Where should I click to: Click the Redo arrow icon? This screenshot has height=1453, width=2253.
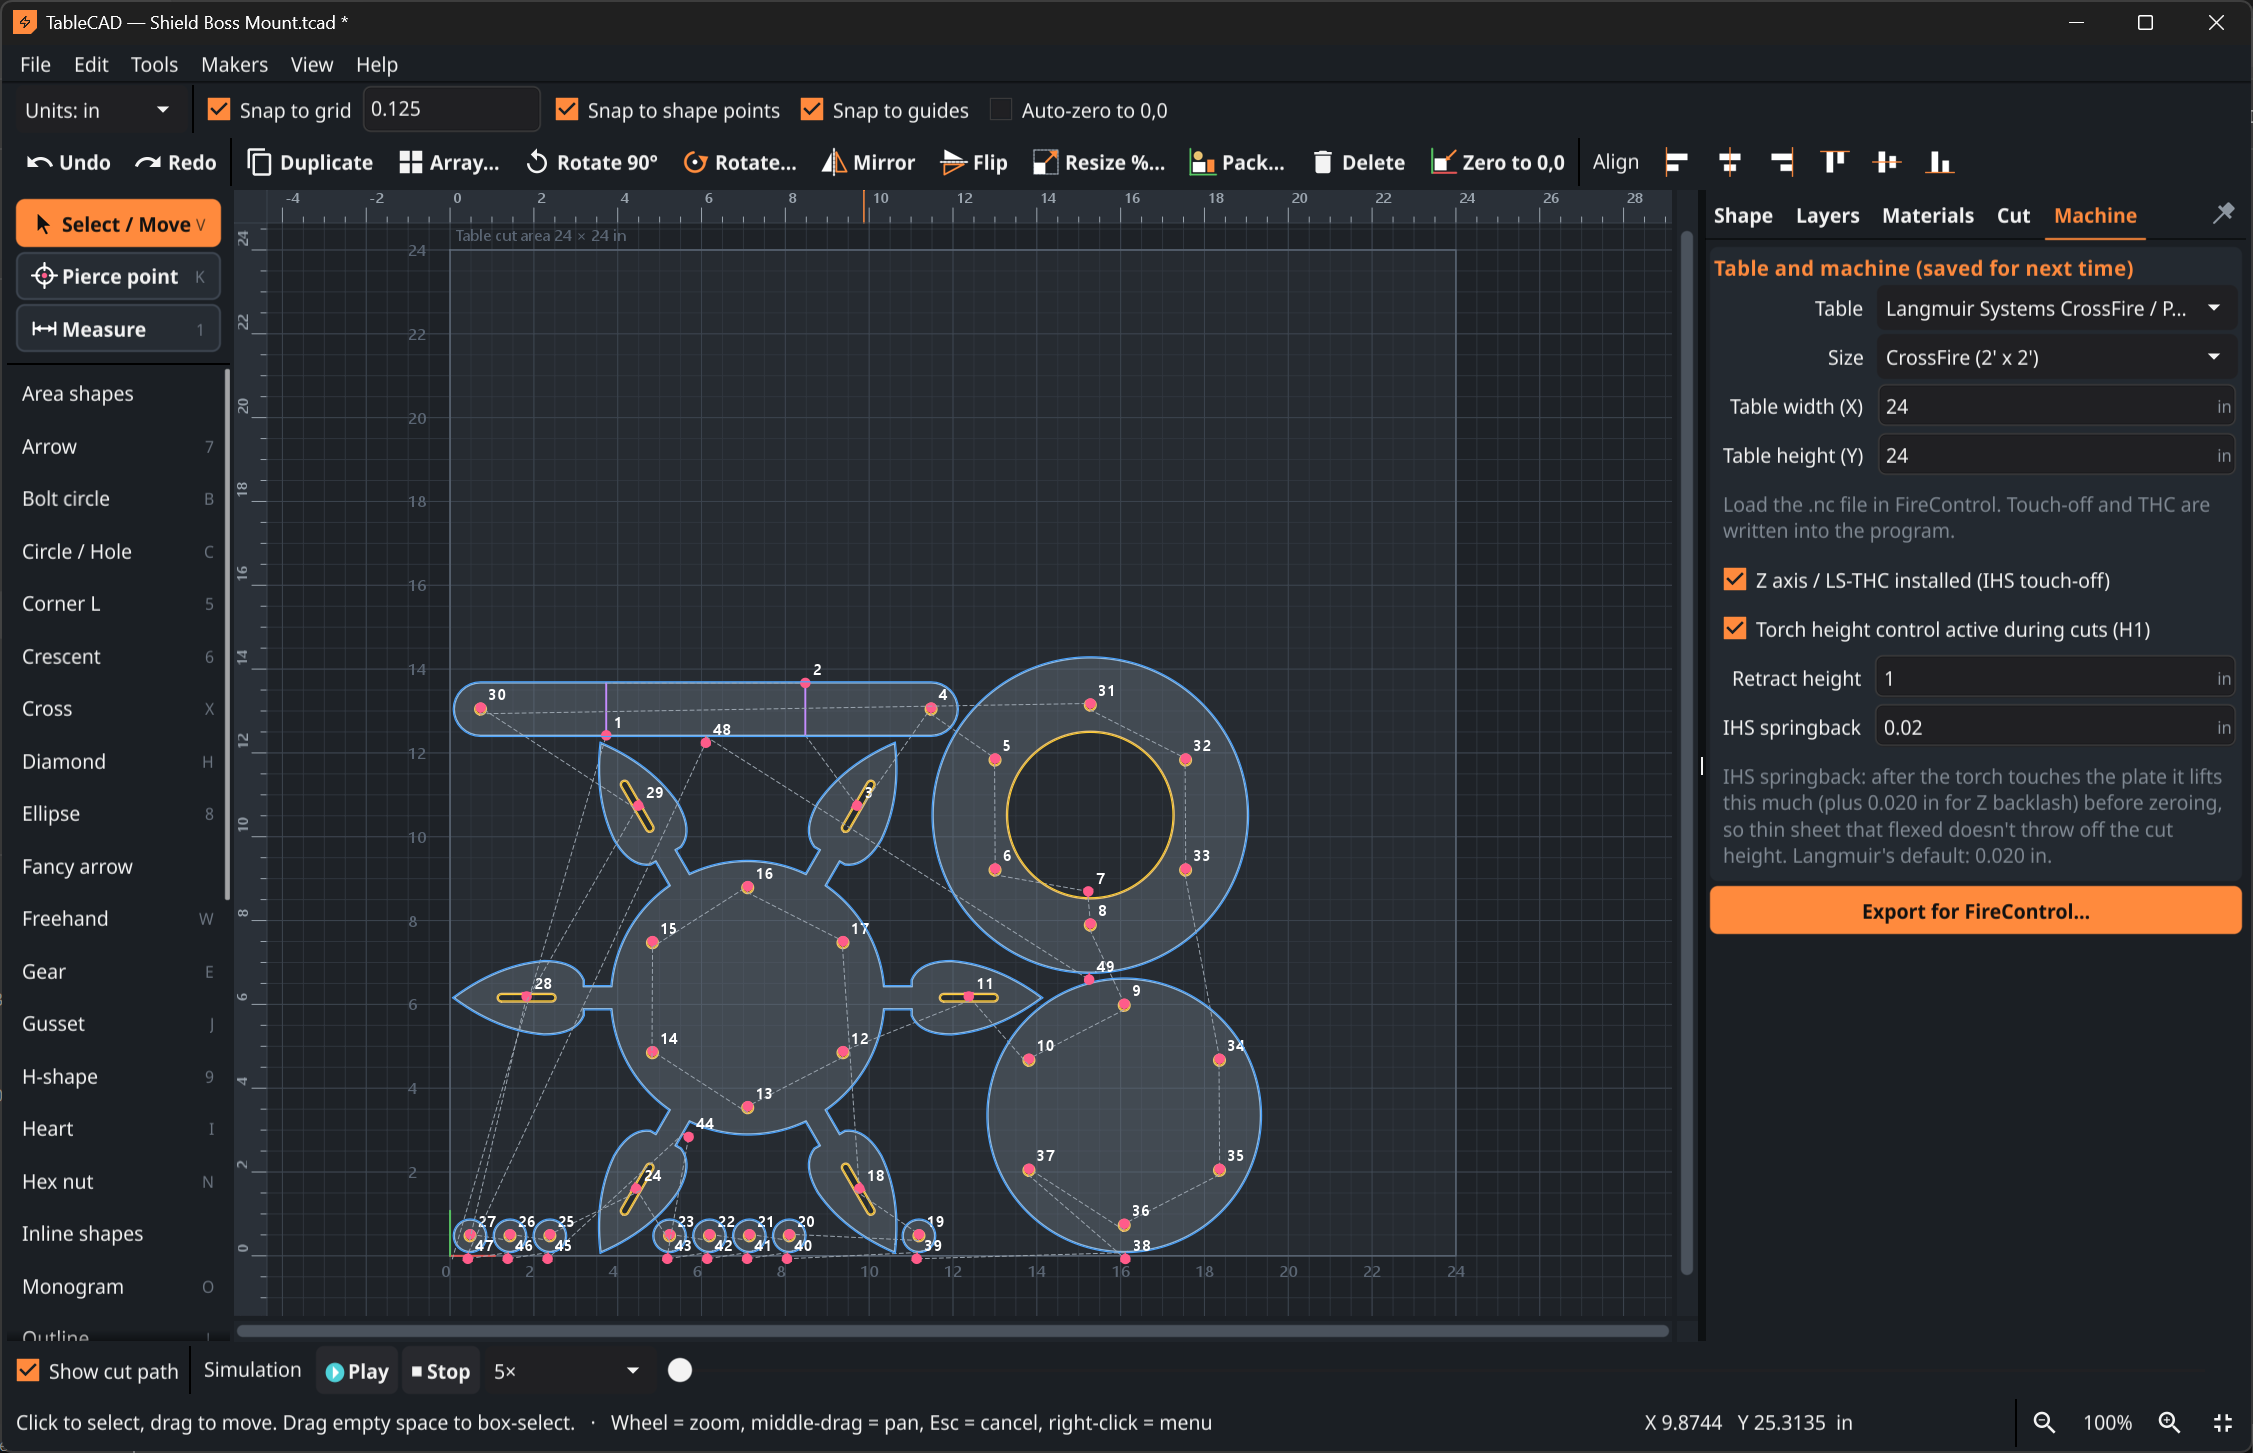coord(148,162)
